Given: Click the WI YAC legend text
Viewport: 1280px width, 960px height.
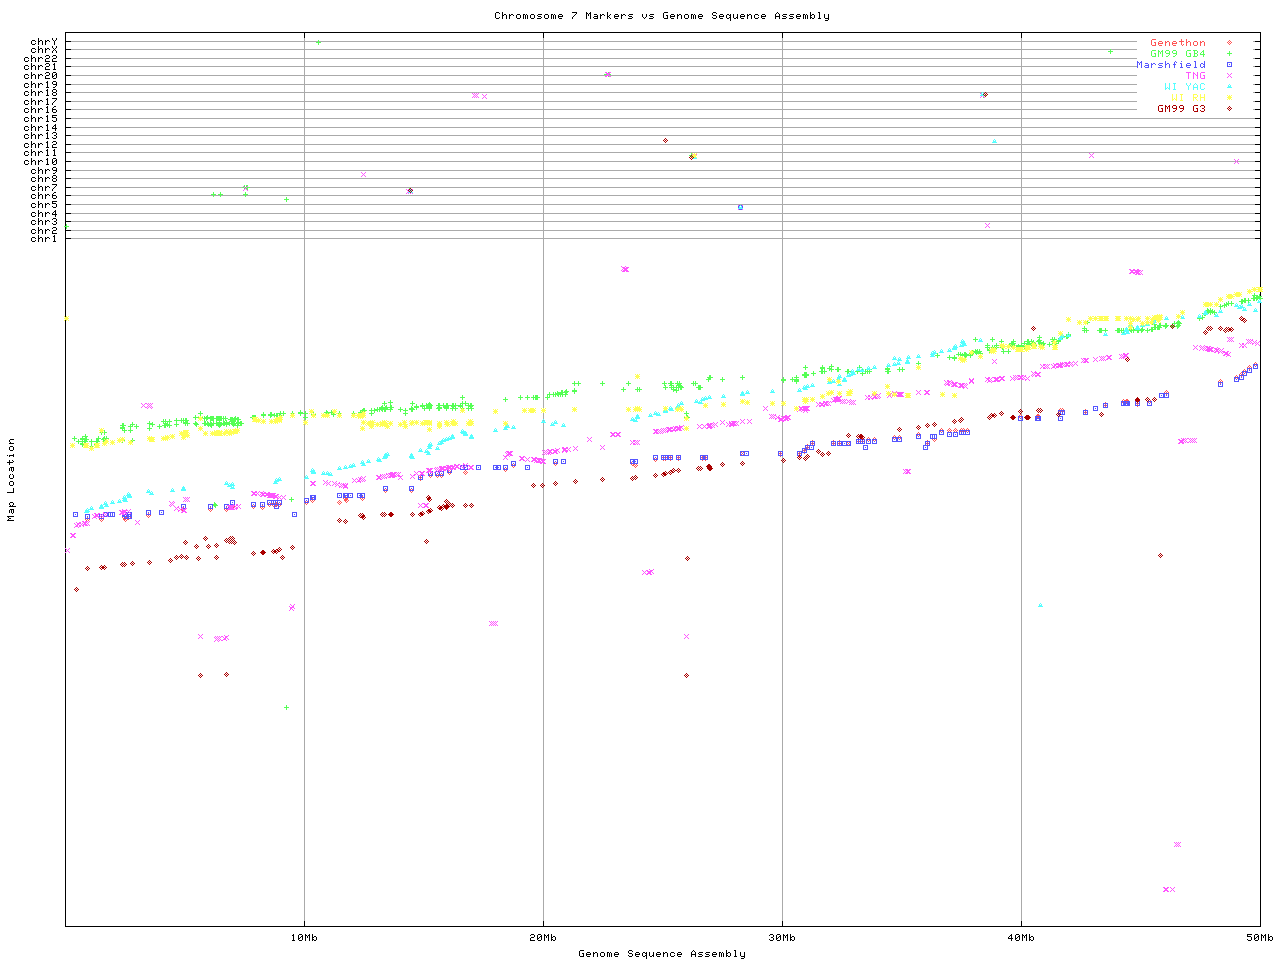Looking at the screenshot, I should click(x=1184, y=87).
